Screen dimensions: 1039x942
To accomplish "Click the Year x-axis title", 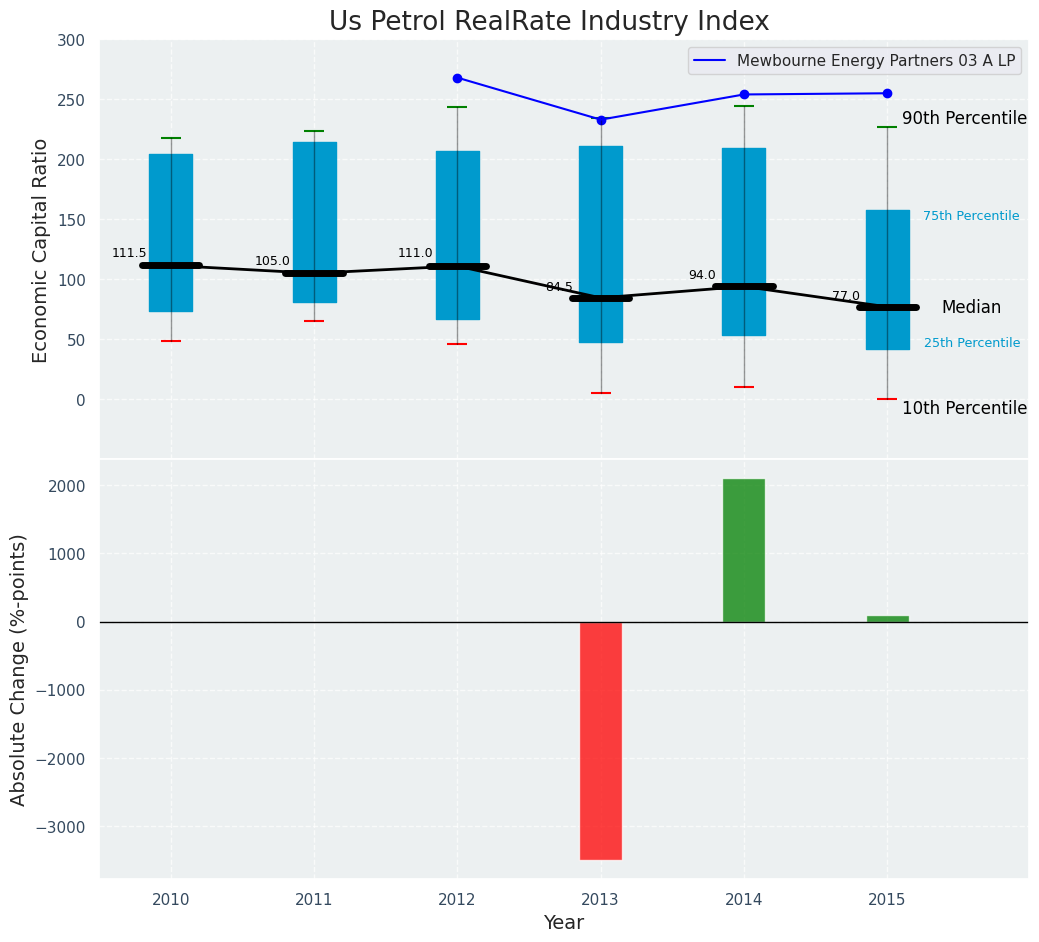I will [x=563, y=923].
